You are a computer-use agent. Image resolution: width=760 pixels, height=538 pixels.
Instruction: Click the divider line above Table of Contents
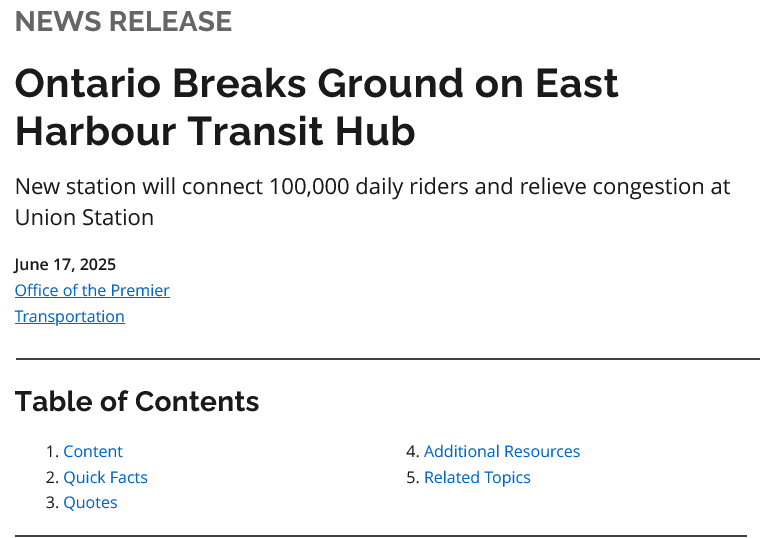pyautogui.click(x=387, y=358)
